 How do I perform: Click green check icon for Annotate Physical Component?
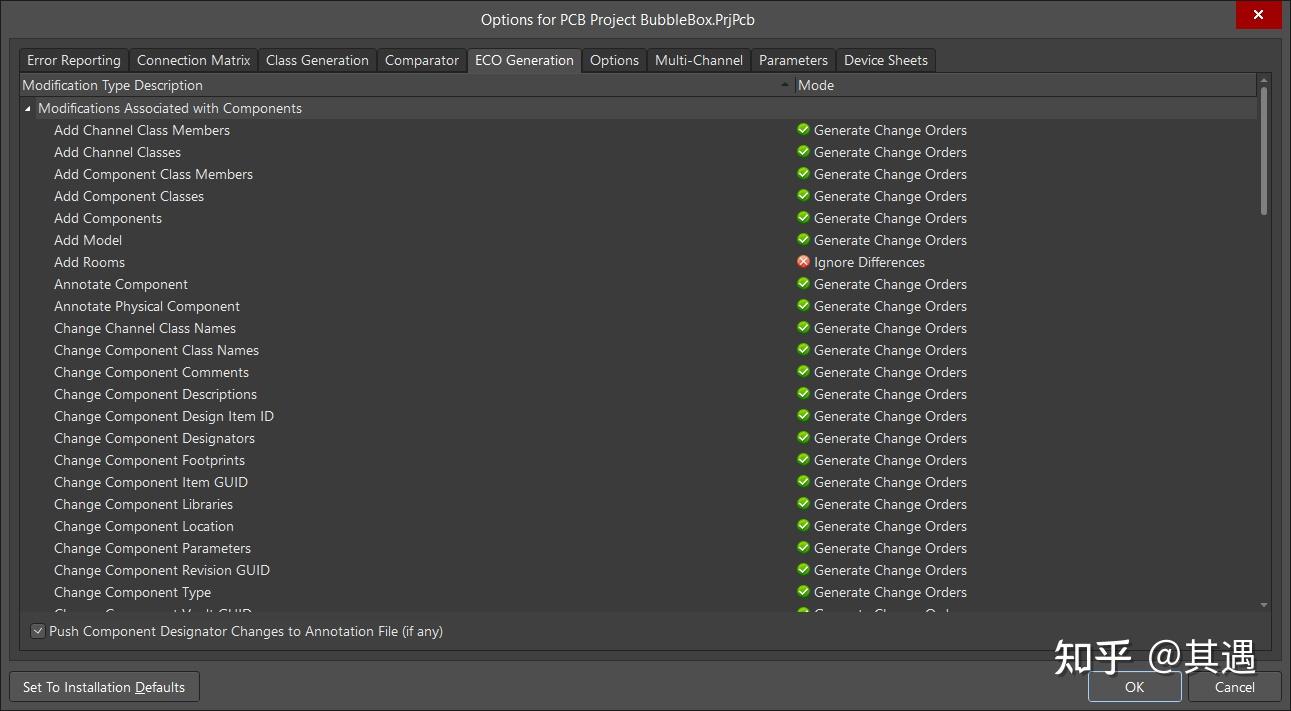point(803,305)
